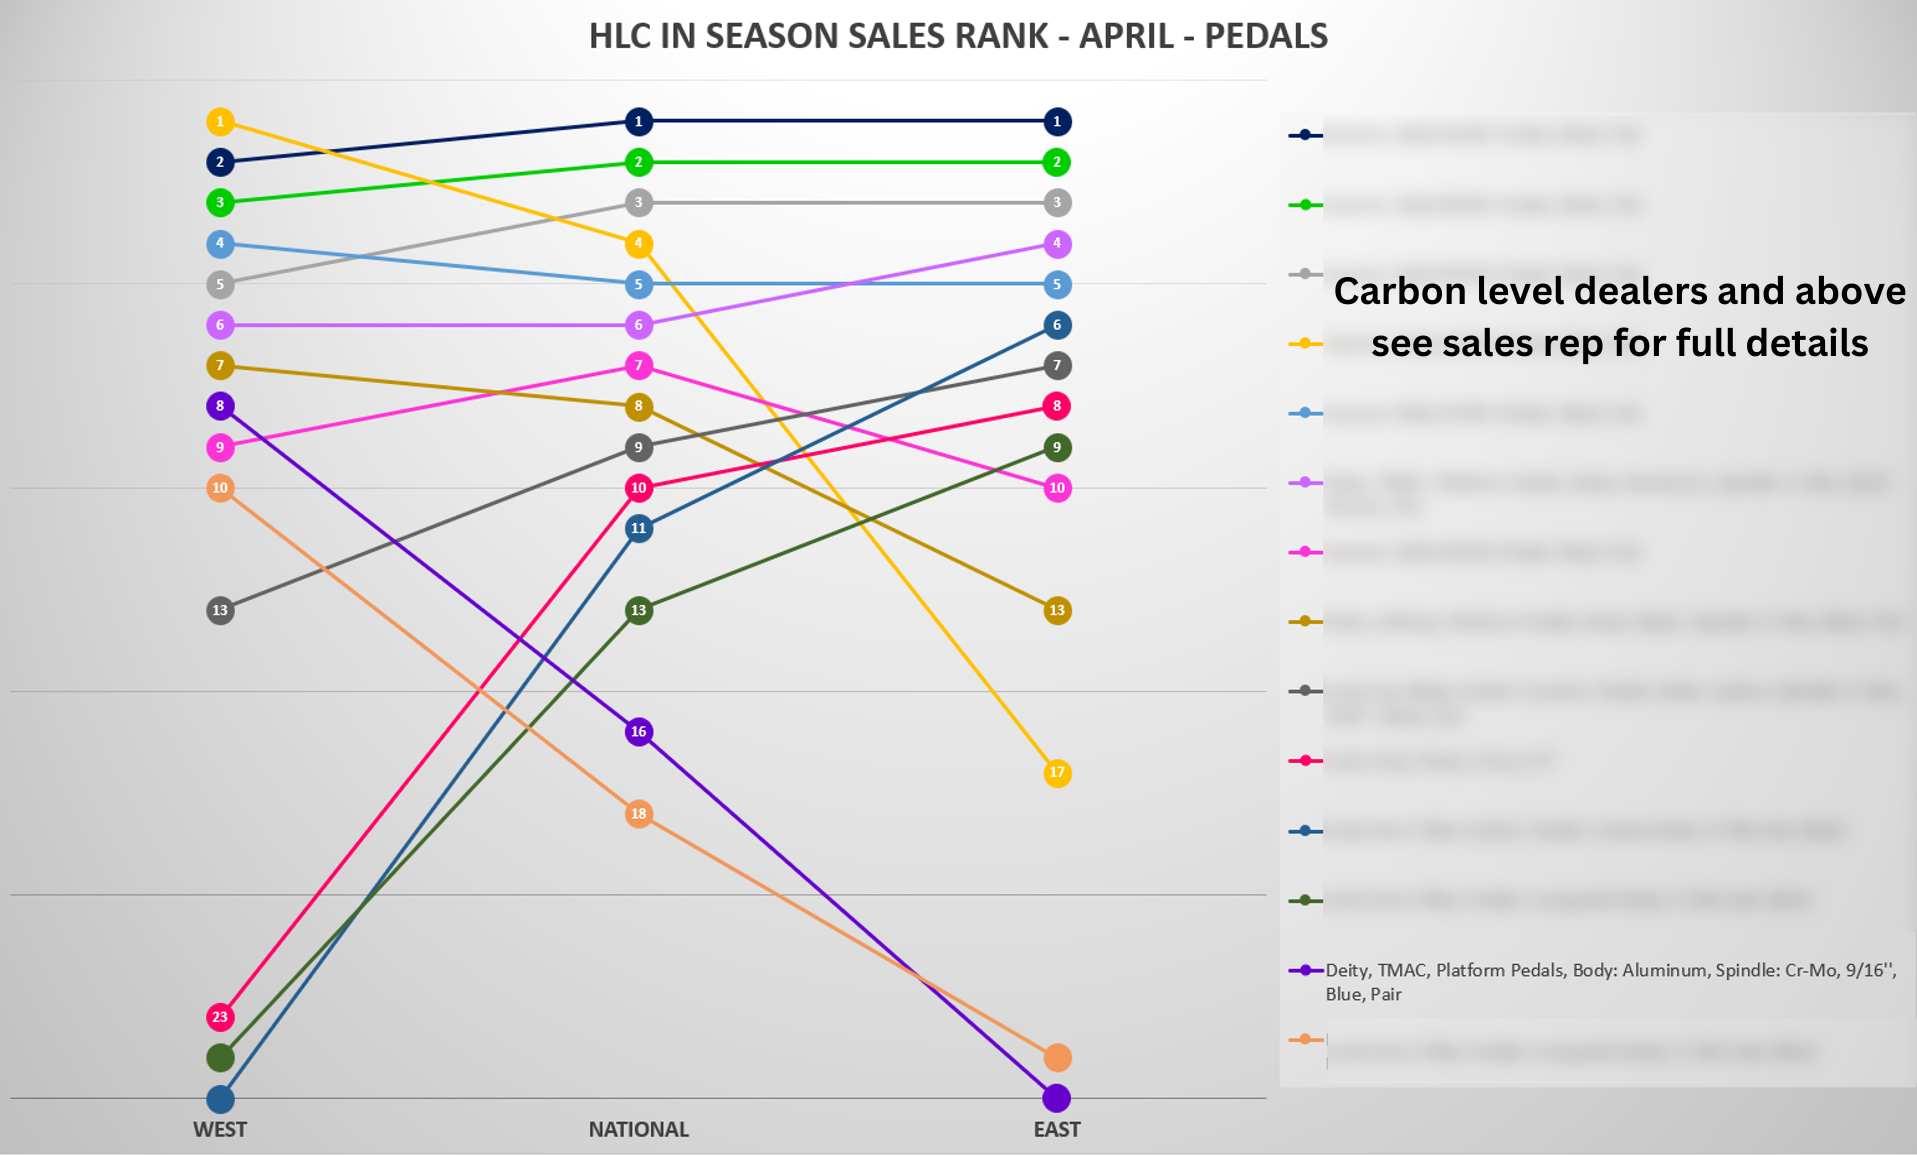Select the violet rank 16 marker under NATIONAL

(x=638, y=732)
